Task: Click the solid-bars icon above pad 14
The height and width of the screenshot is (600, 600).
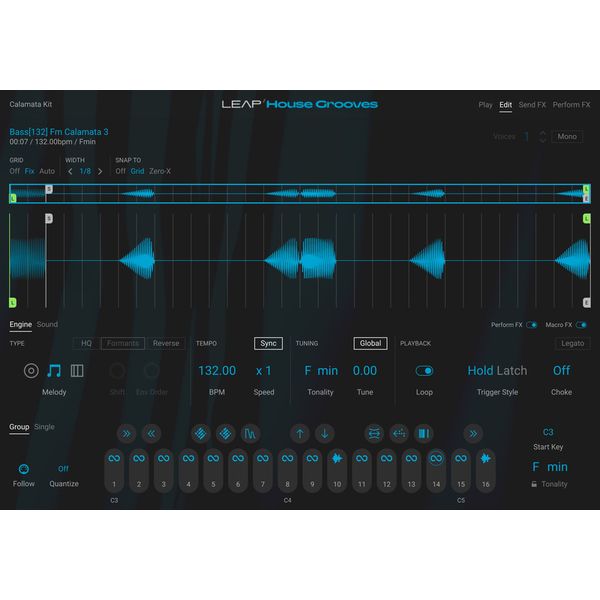Action: pyautogui.click(x=424, y=434)
